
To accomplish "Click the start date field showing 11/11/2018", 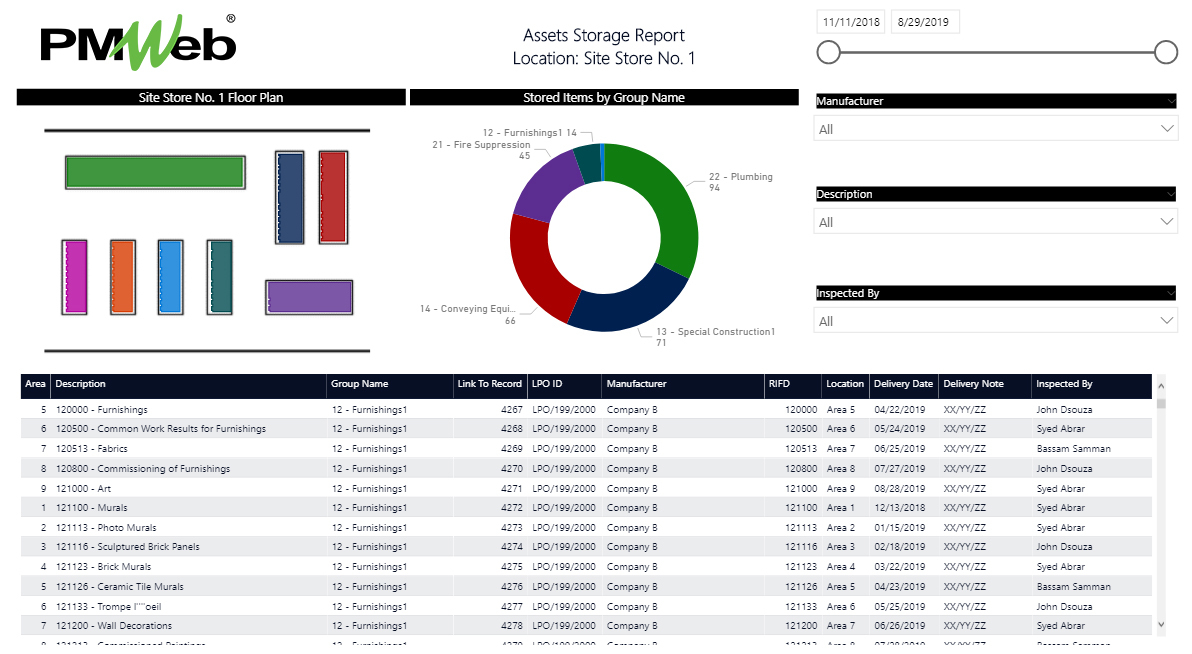I will (x=850, y=20).
